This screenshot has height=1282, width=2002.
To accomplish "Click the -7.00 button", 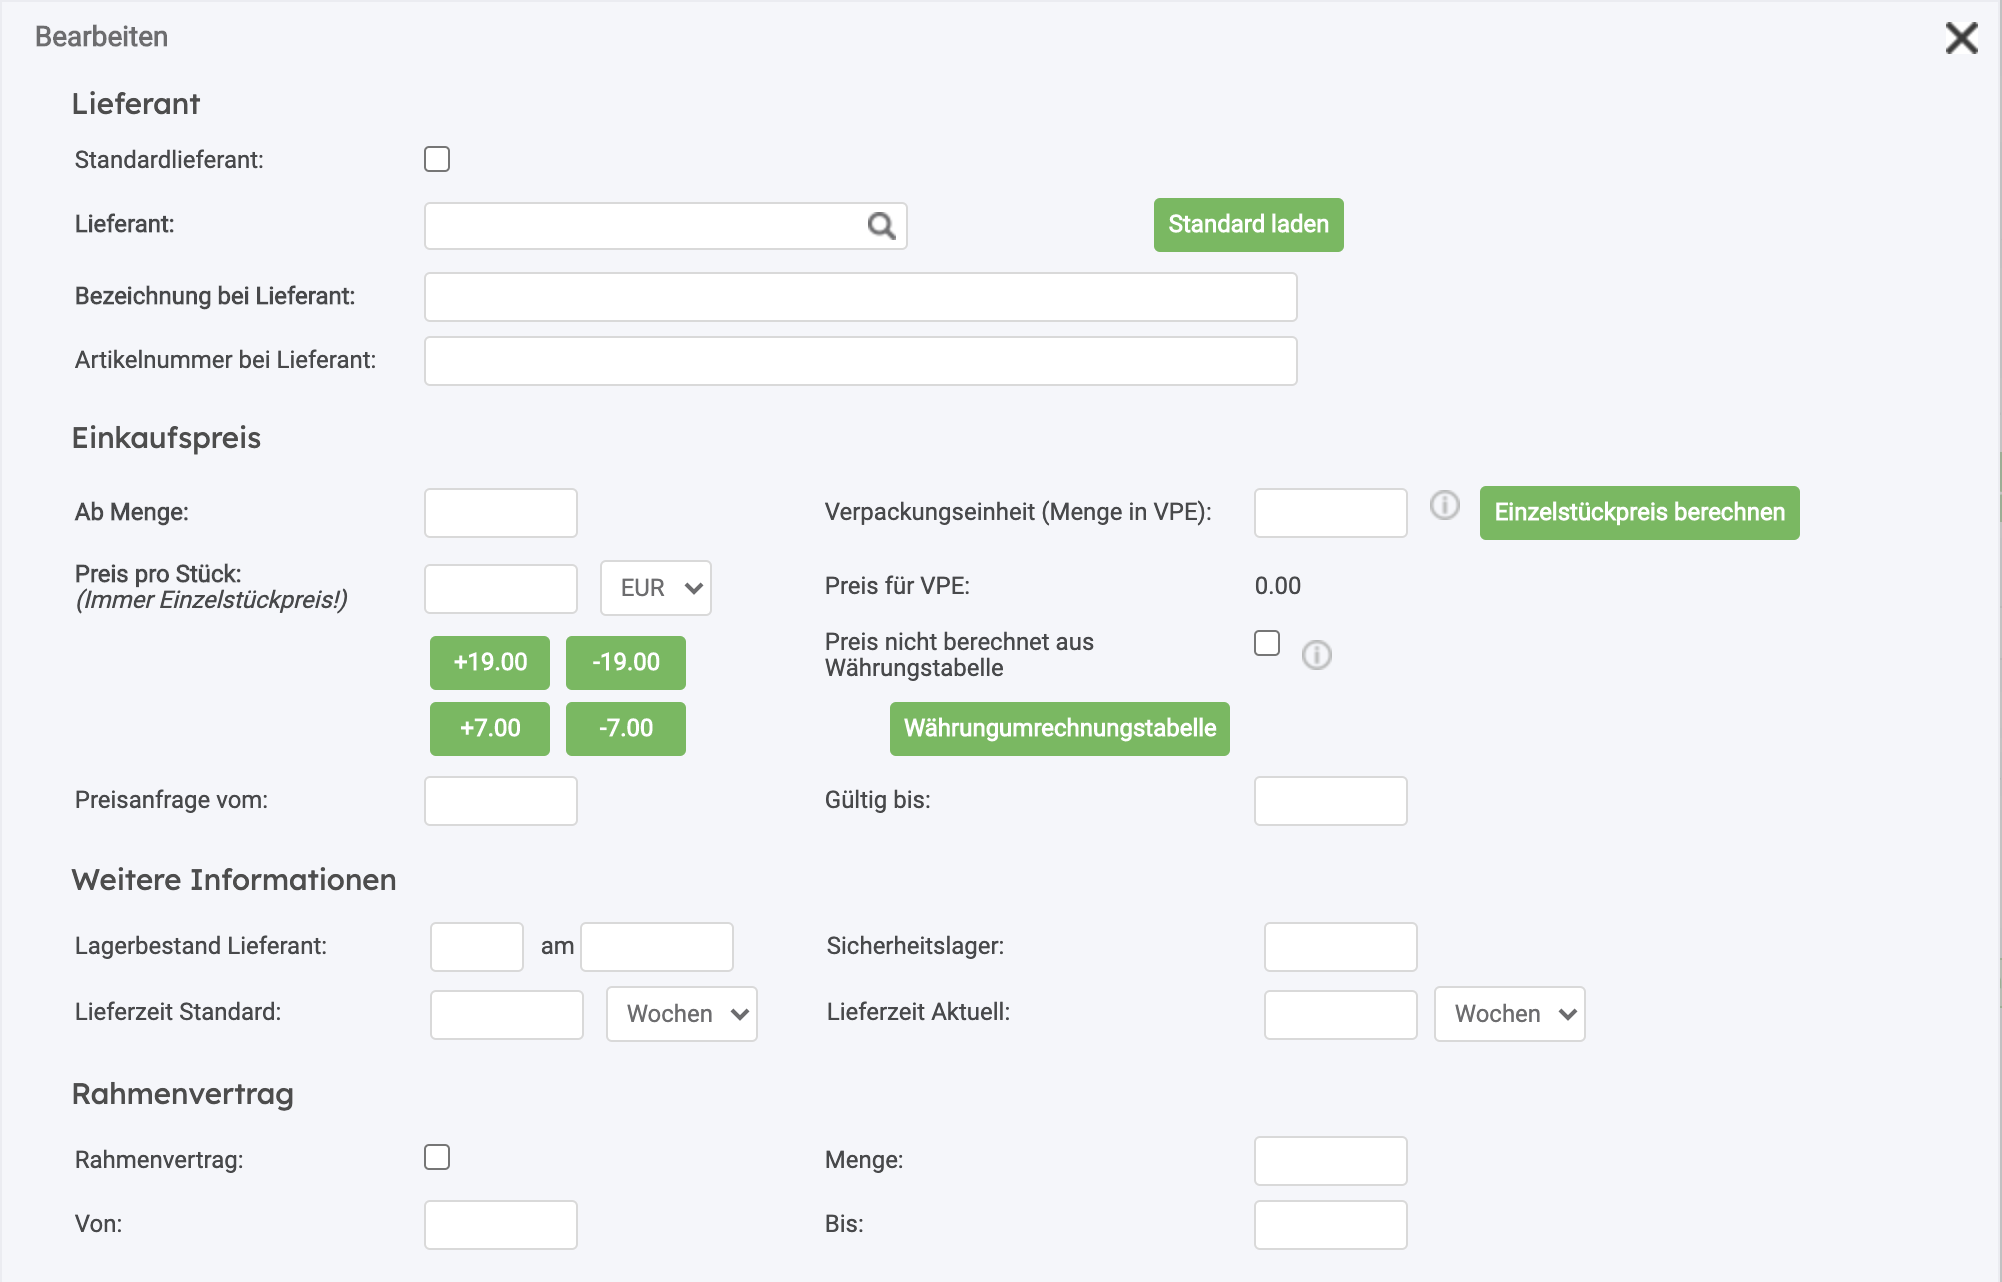I will pos(626,729).
